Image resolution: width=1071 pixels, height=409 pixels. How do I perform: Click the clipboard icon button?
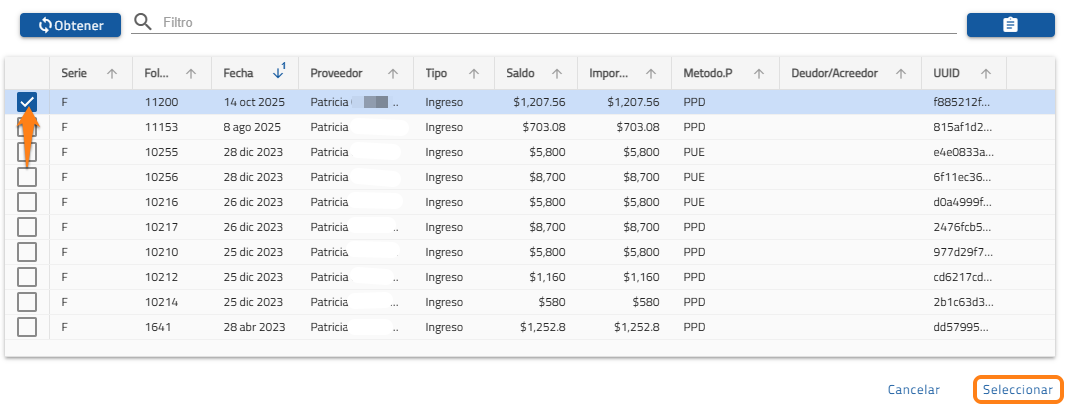point(1010,25)
